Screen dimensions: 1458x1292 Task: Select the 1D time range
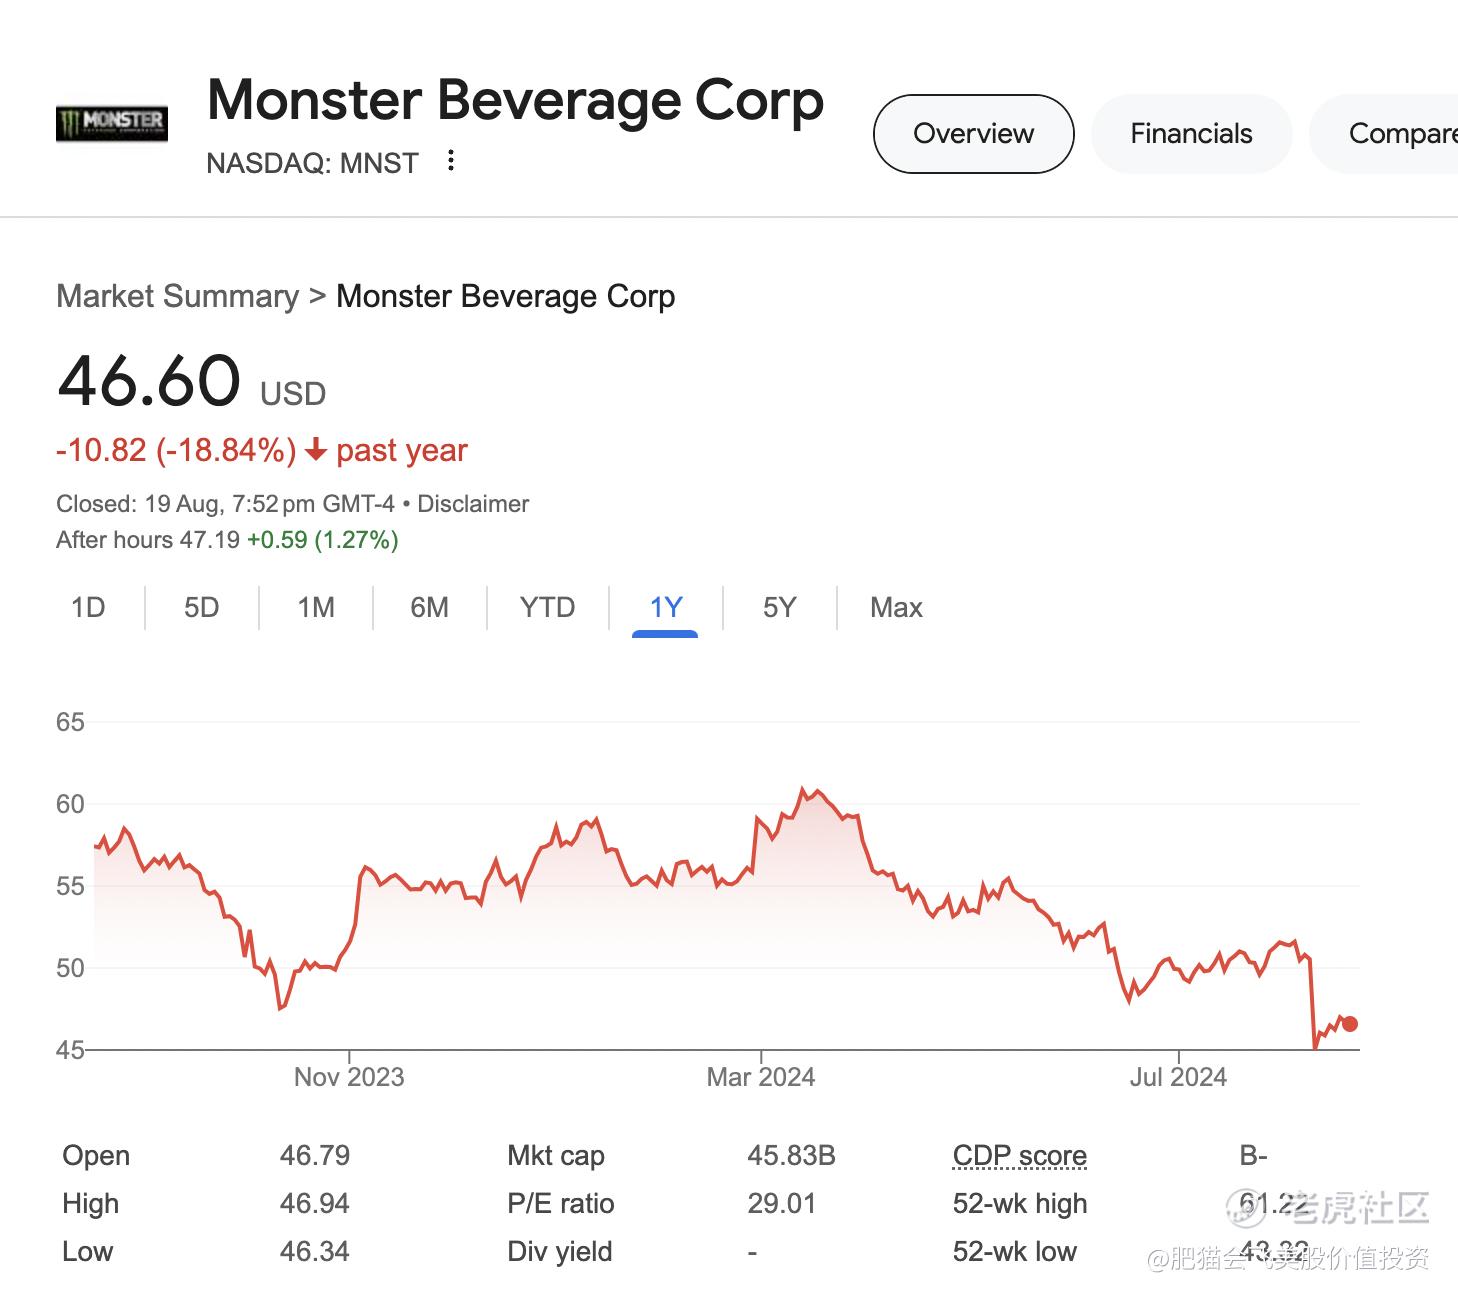click(88, 608)
